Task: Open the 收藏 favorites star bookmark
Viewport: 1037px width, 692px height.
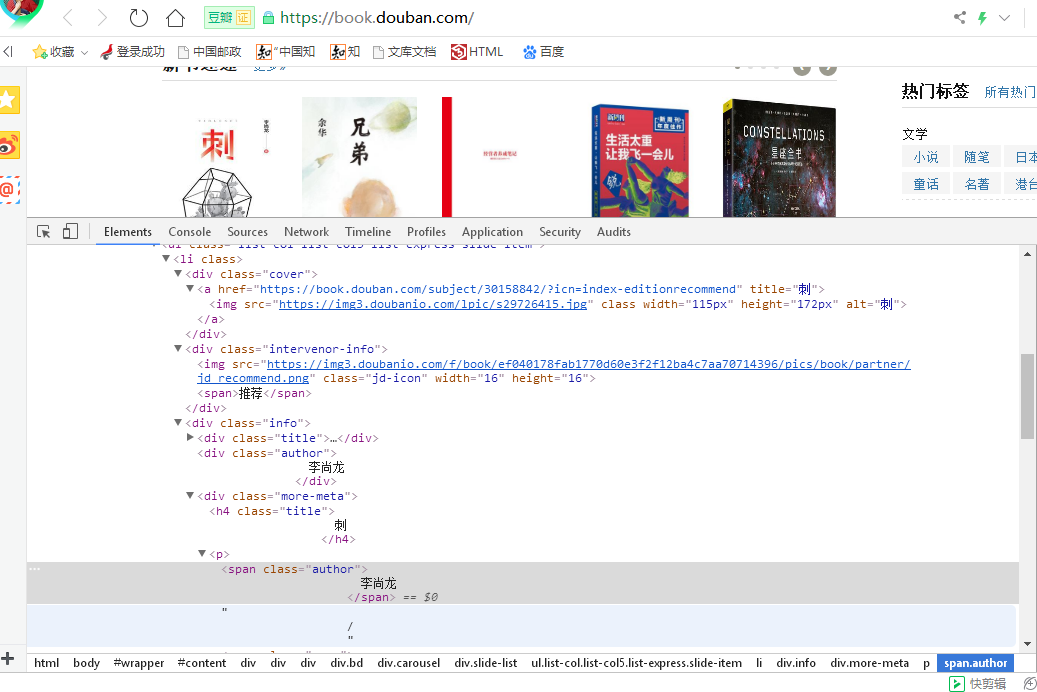Action: [53, 52]
